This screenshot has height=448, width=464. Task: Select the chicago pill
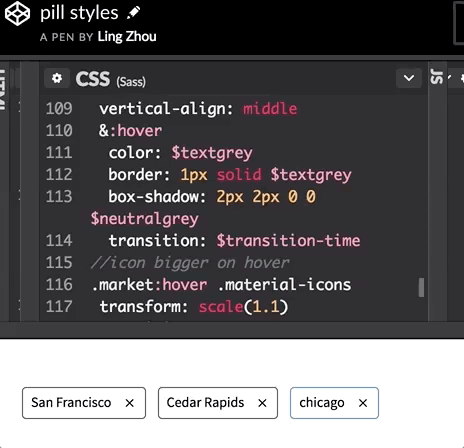(334, 403)
